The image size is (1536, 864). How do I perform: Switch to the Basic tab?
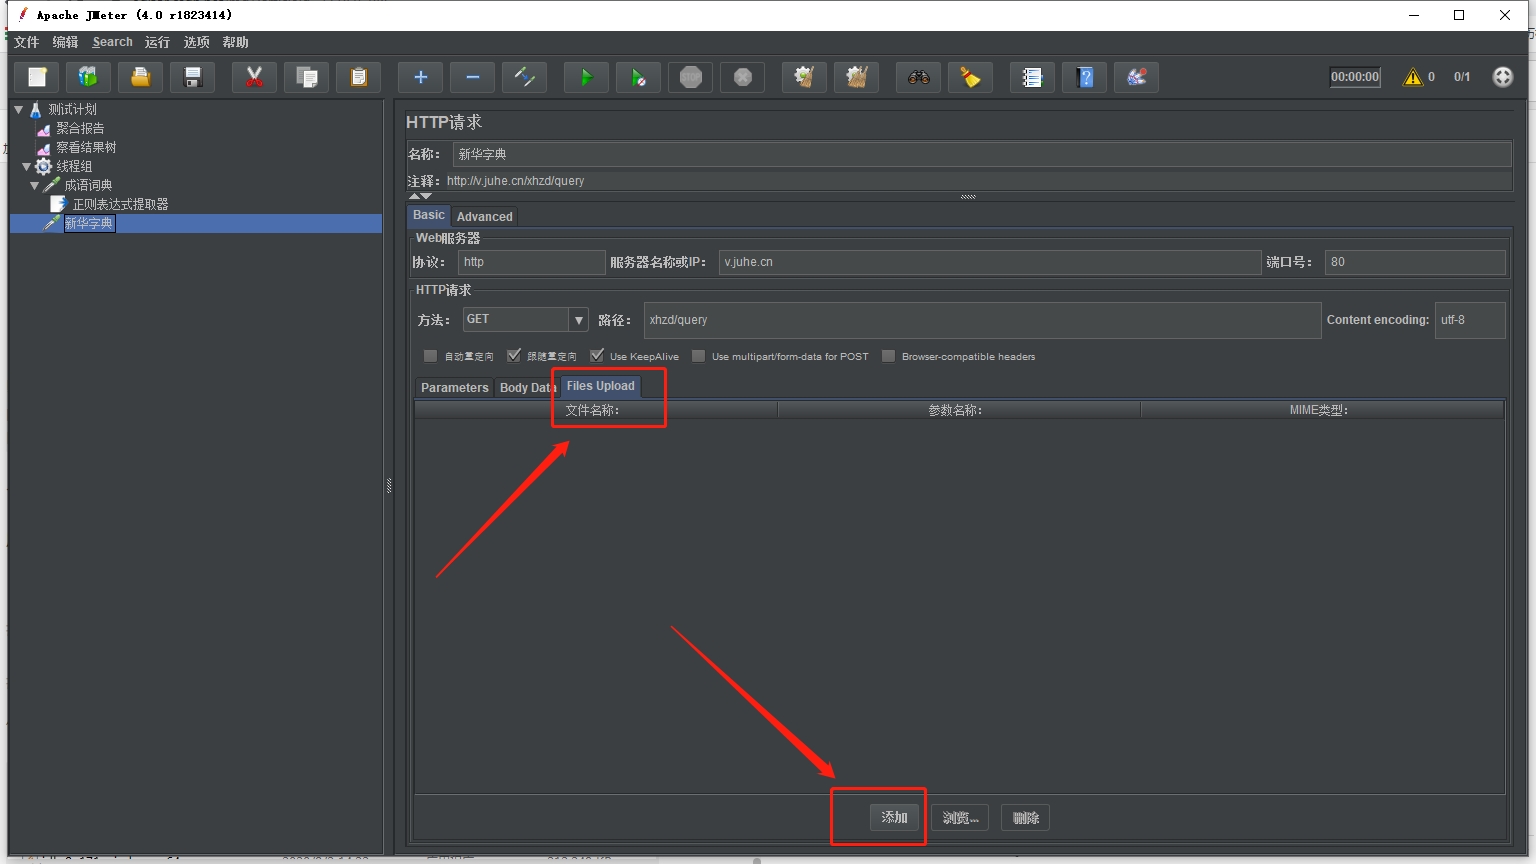click(429, 215)
